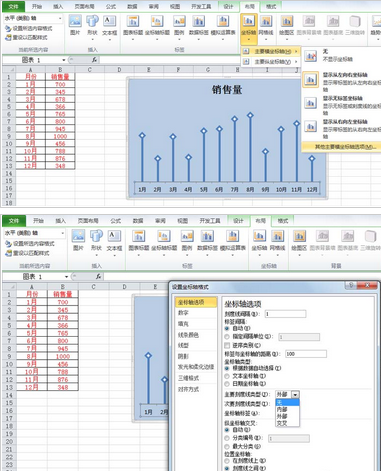Click 其他主要横坐标轴选项 at the submenu bottom
The width and height of the screenshot is (381, 471).
(x=345, y=147)
